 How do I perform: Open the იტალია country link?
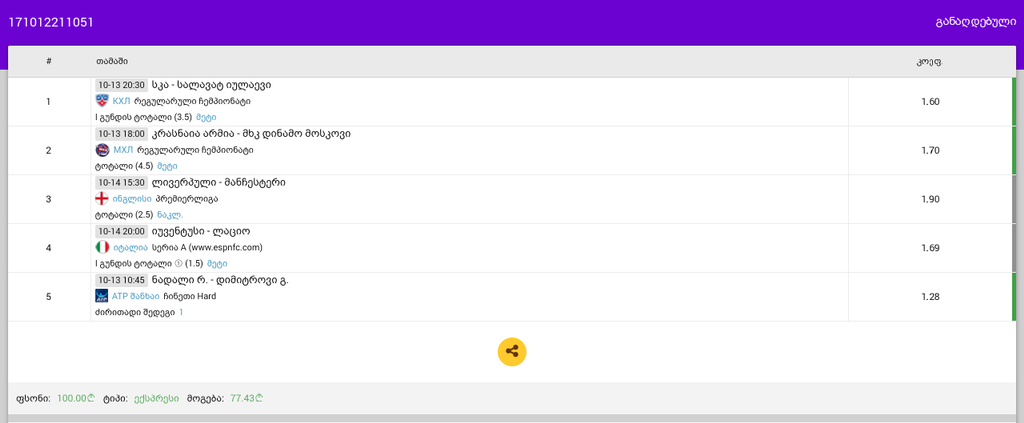(x=130, y=247)
